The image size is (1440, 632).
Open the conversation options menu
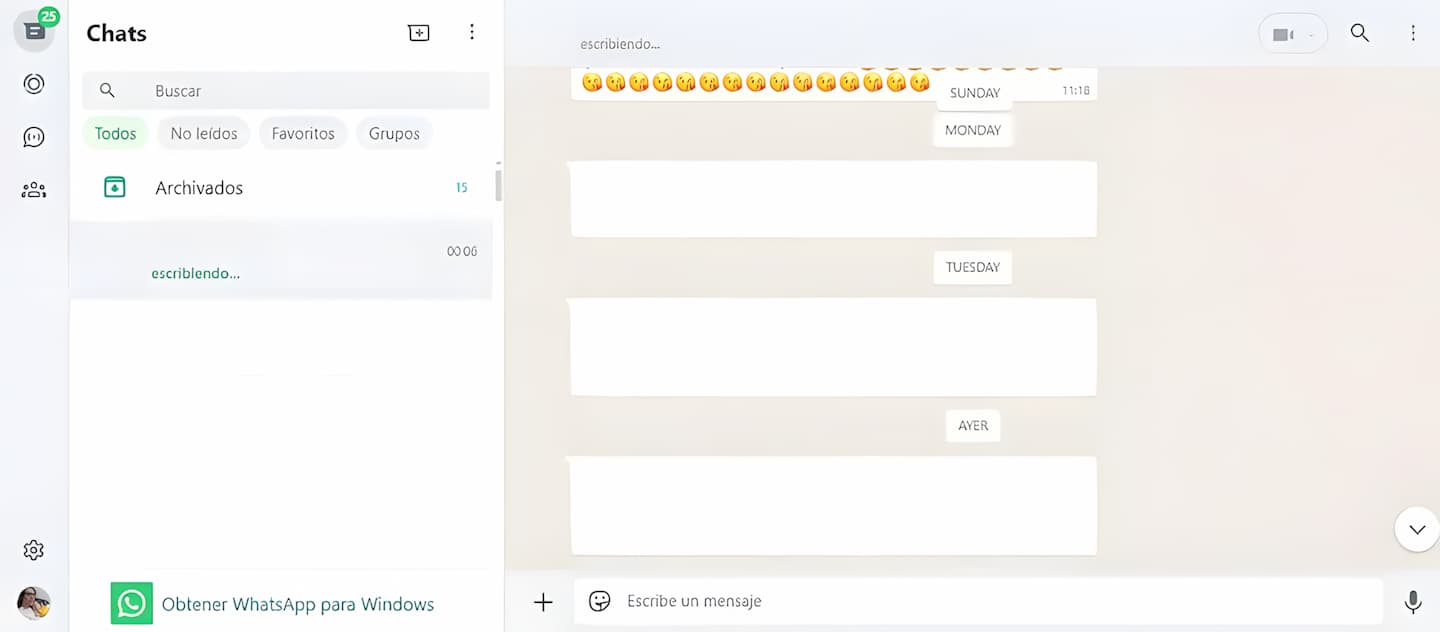click(x=1413, y=33)
